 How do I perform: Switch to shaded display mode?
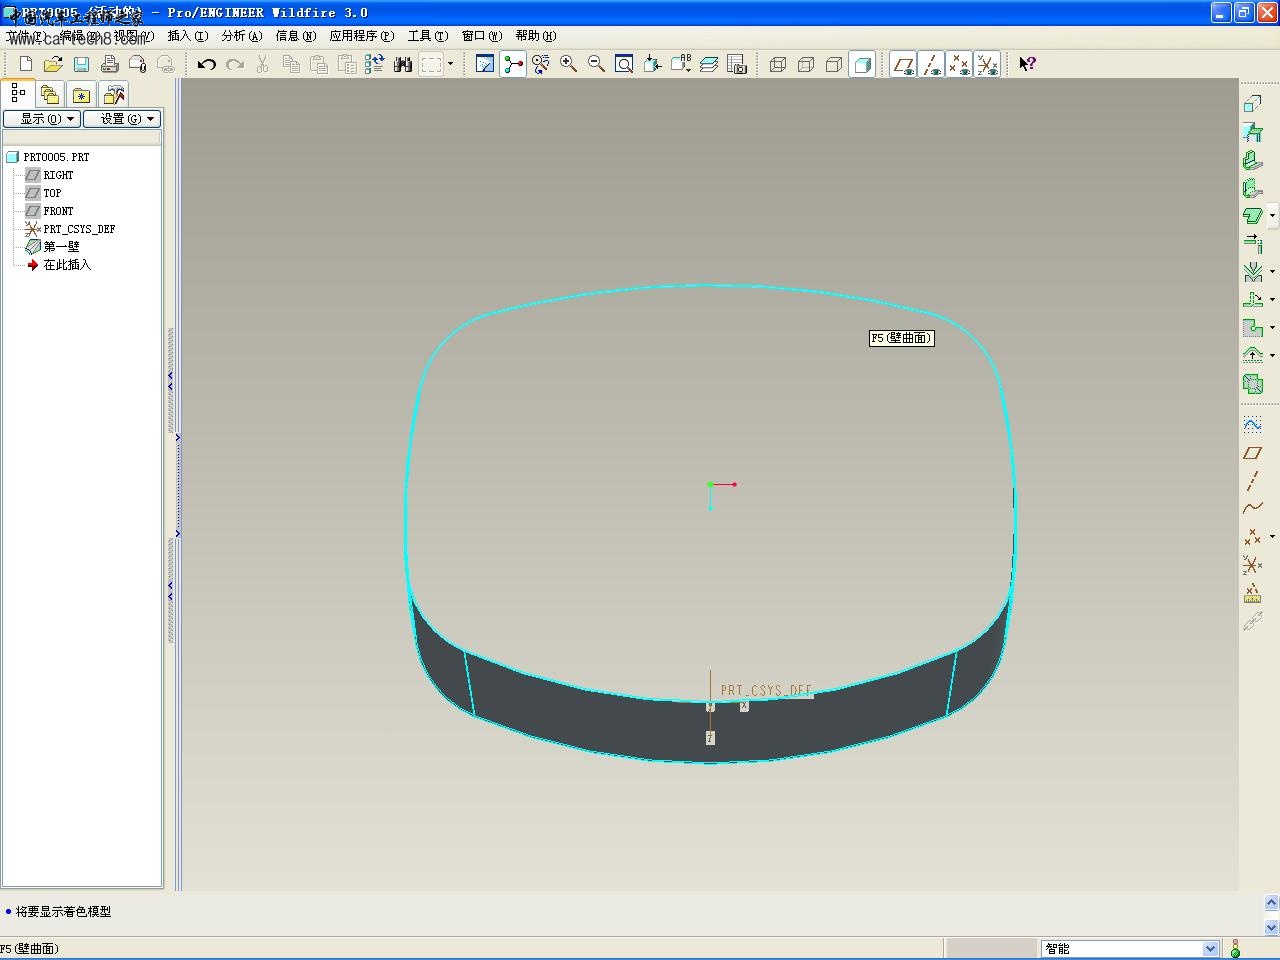(x=862, y=64)
